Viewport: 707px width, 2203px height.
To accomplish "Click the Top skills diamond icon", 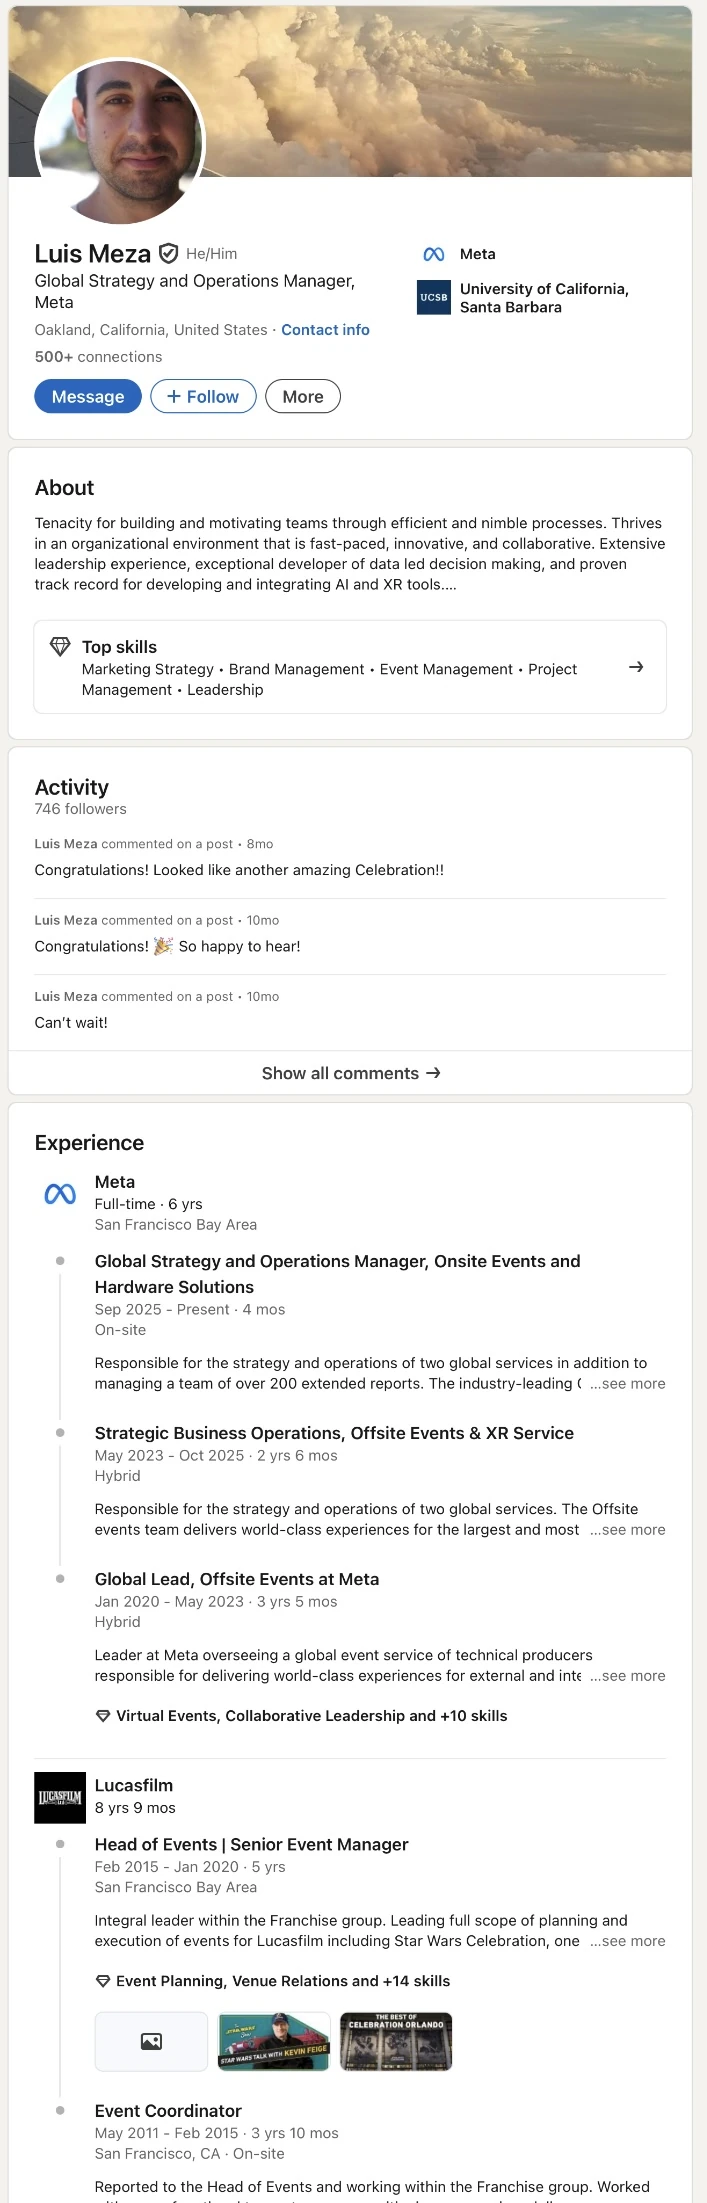I will [x=60, y=647].
